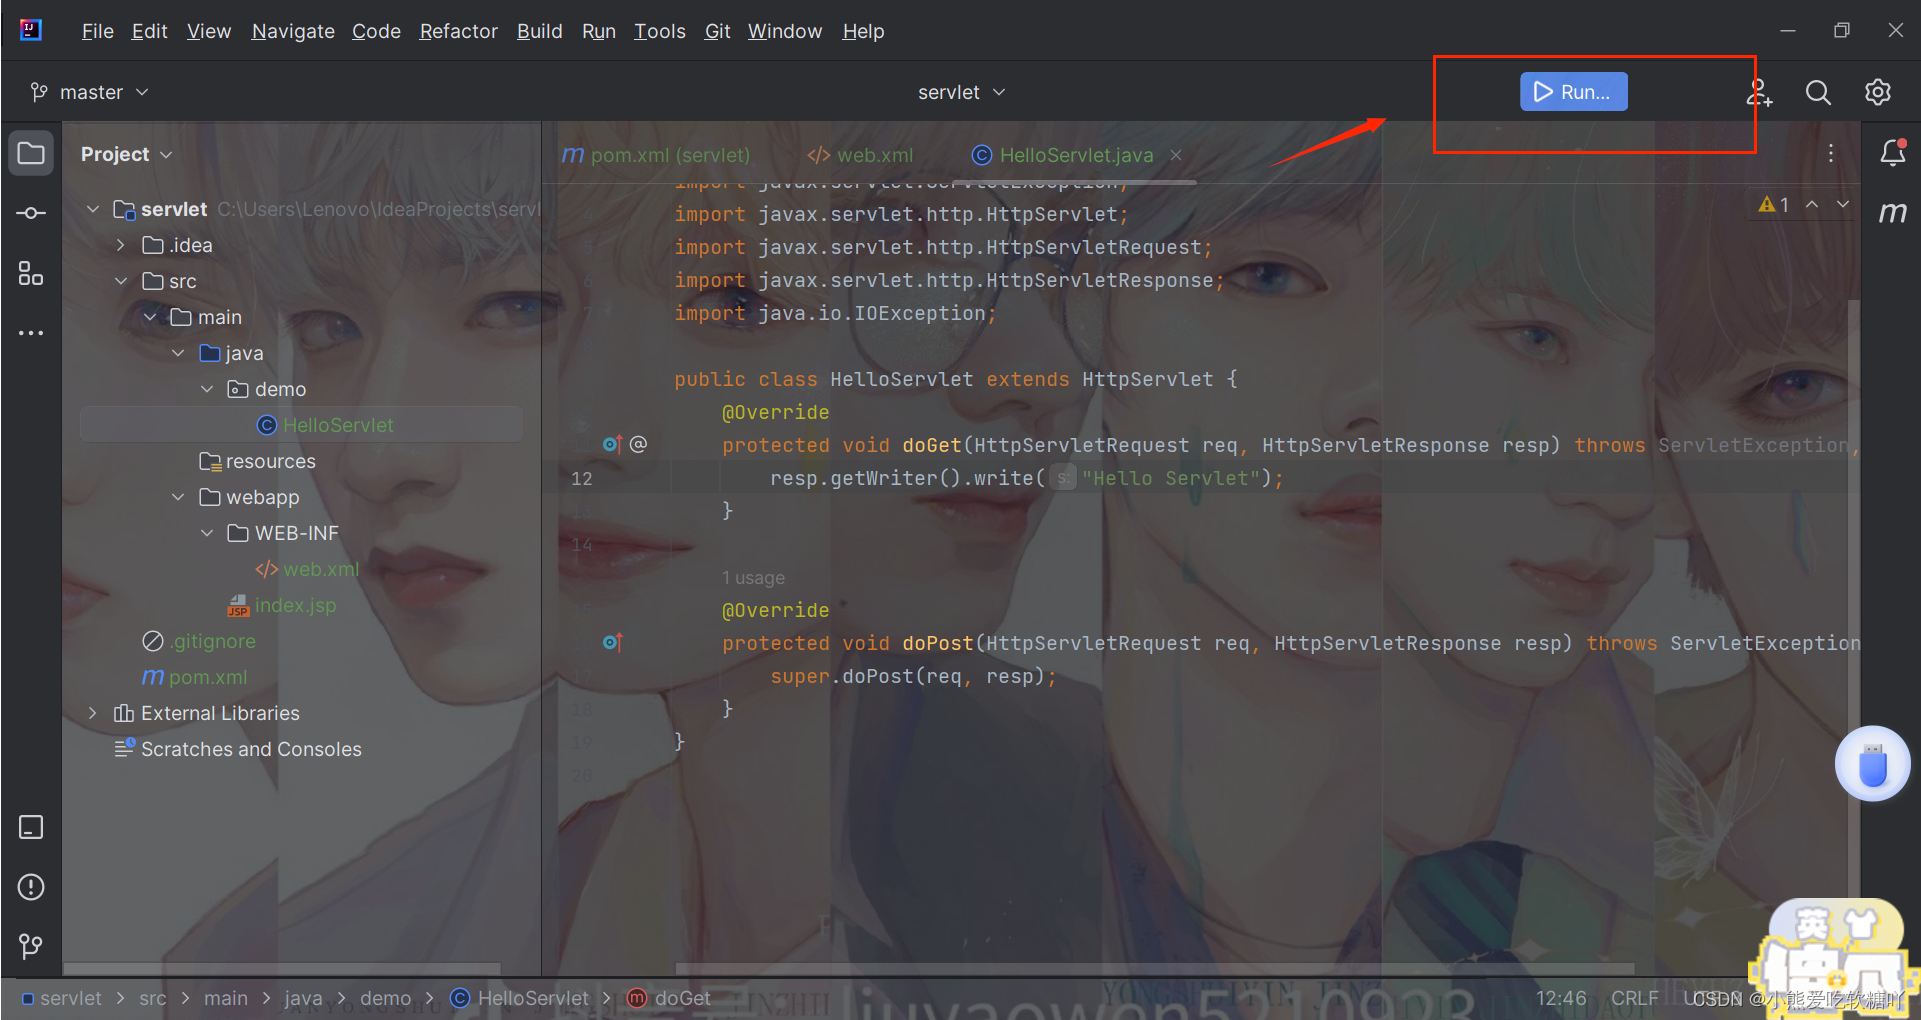
Task: Close the HelloServlet.java tab
Action: coord(1176,155)
